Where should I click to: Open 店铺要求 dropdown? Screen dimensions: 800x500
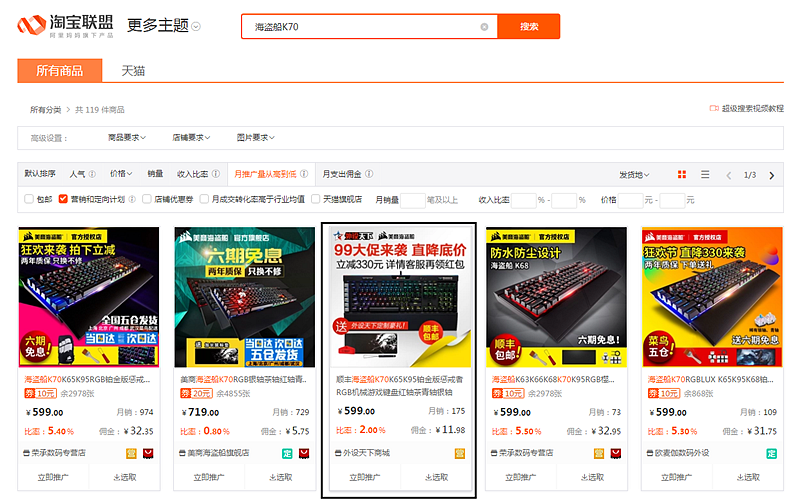[191, 137]
